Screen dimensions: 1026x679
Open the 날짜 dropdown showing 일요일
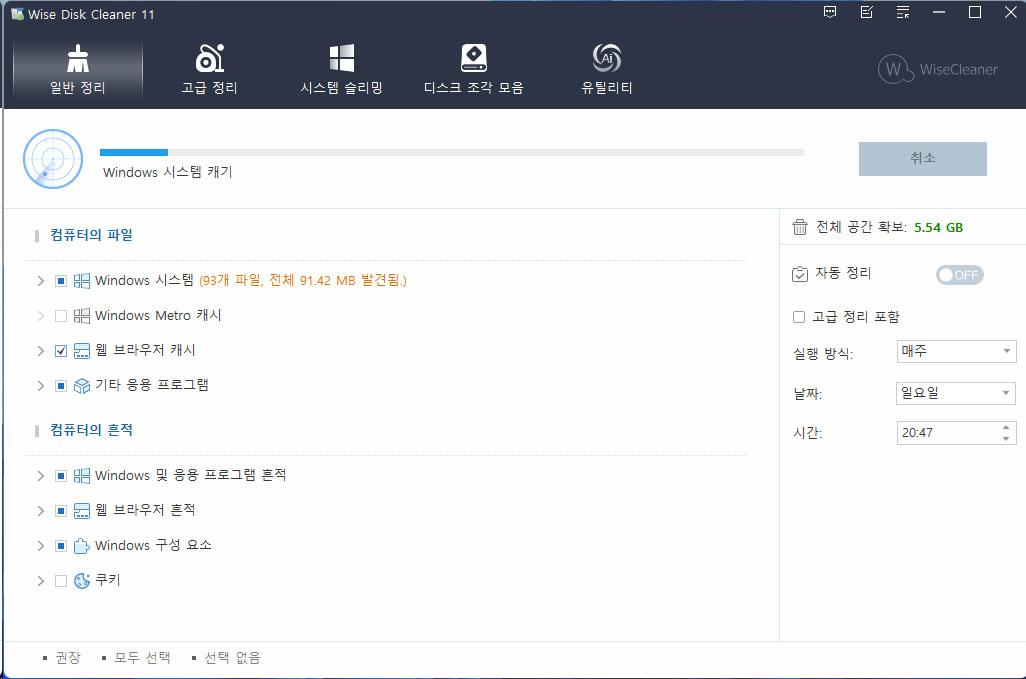[956, 393]
